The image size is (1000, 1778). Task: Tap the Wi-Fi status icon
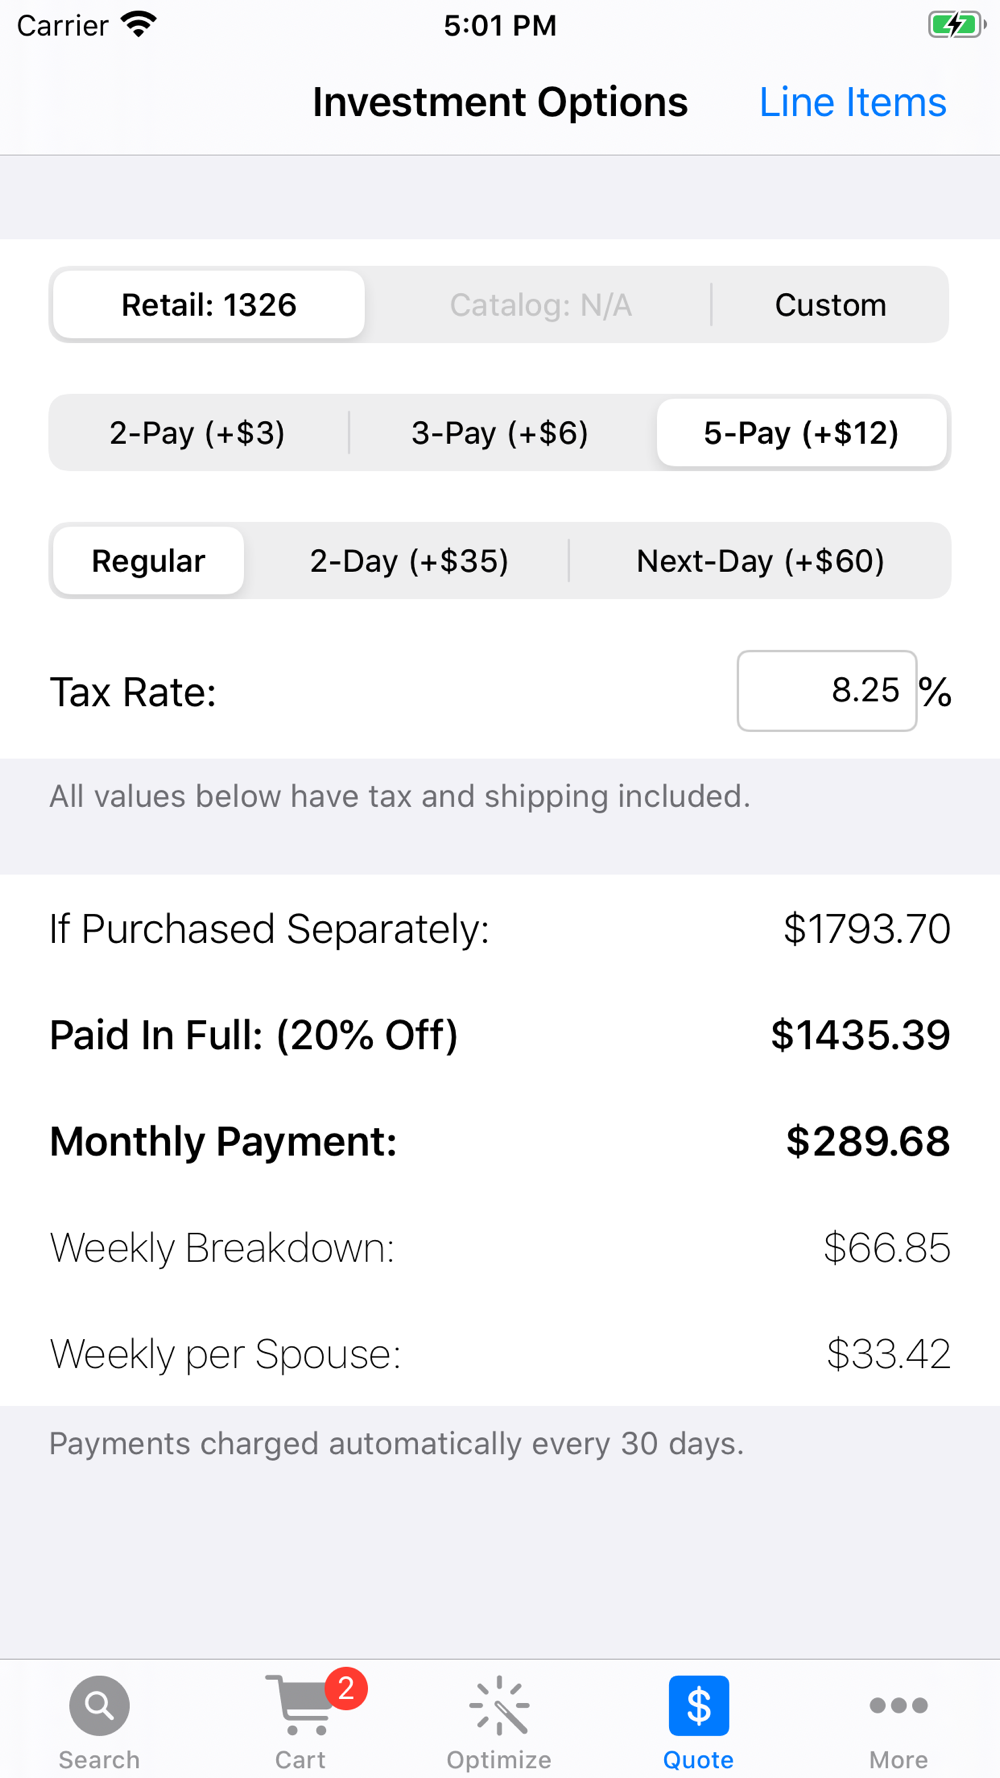click(139, 25)
